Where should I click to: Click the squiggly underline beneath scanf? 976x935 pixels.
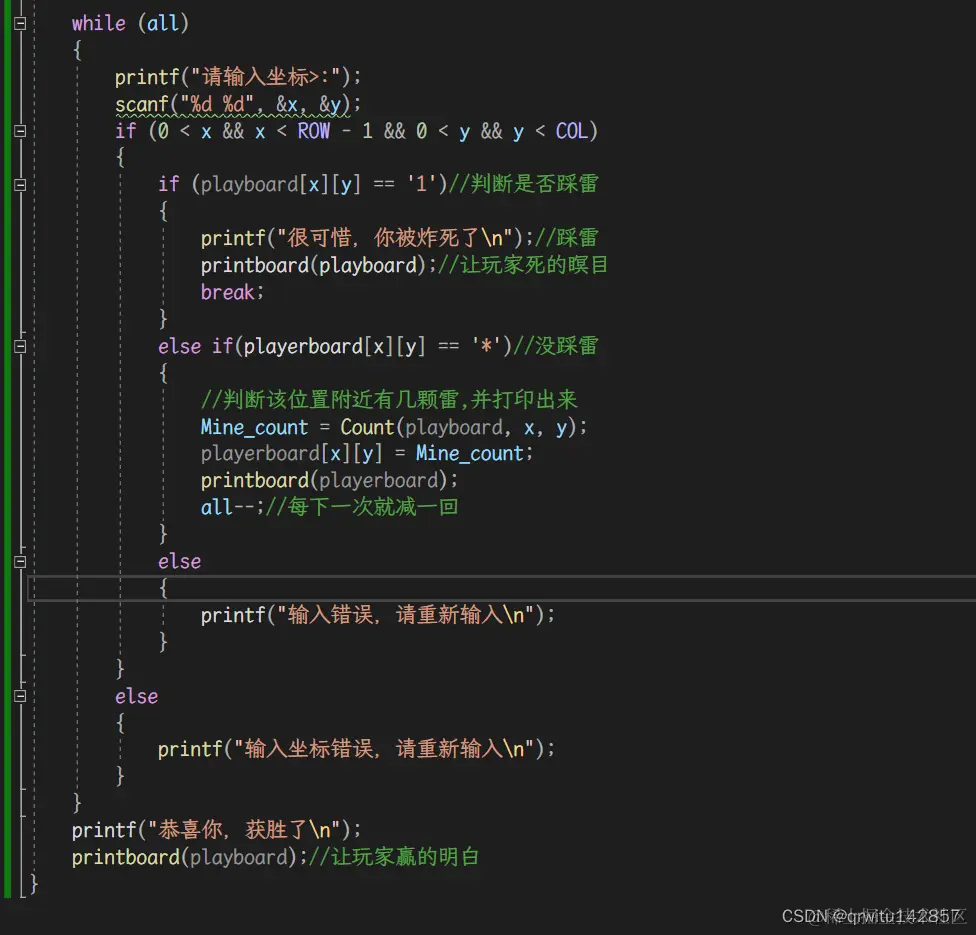tap(140, 113)
